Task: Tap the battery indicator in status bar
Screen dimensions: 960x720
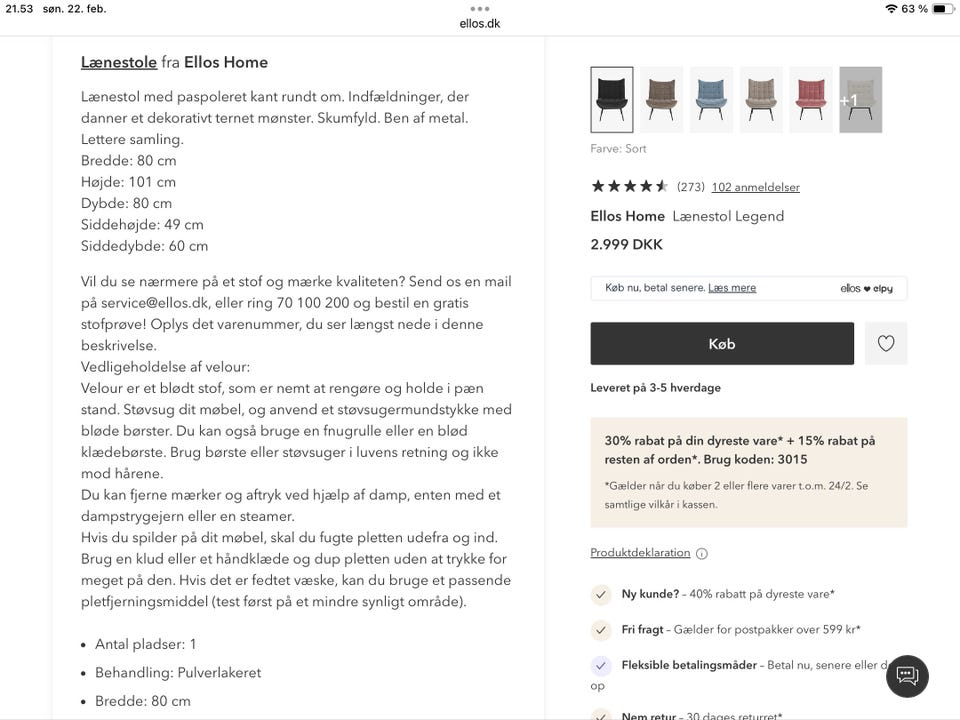Action: (943, 9)
